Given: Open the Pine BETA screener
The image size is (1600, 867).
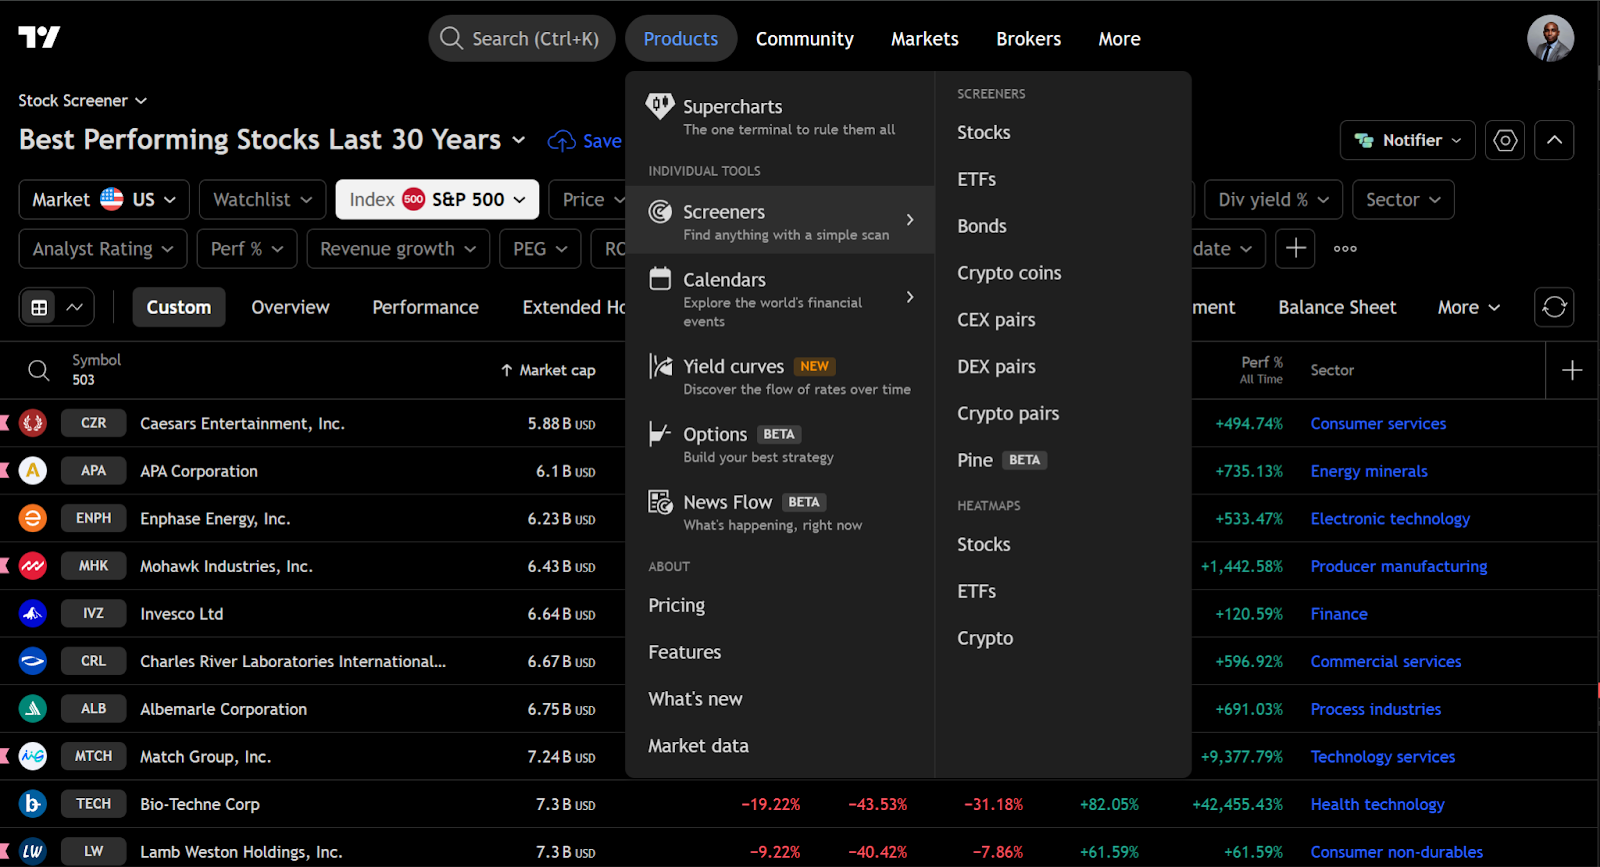Looking at the screenshot, I should [1001, 460].
